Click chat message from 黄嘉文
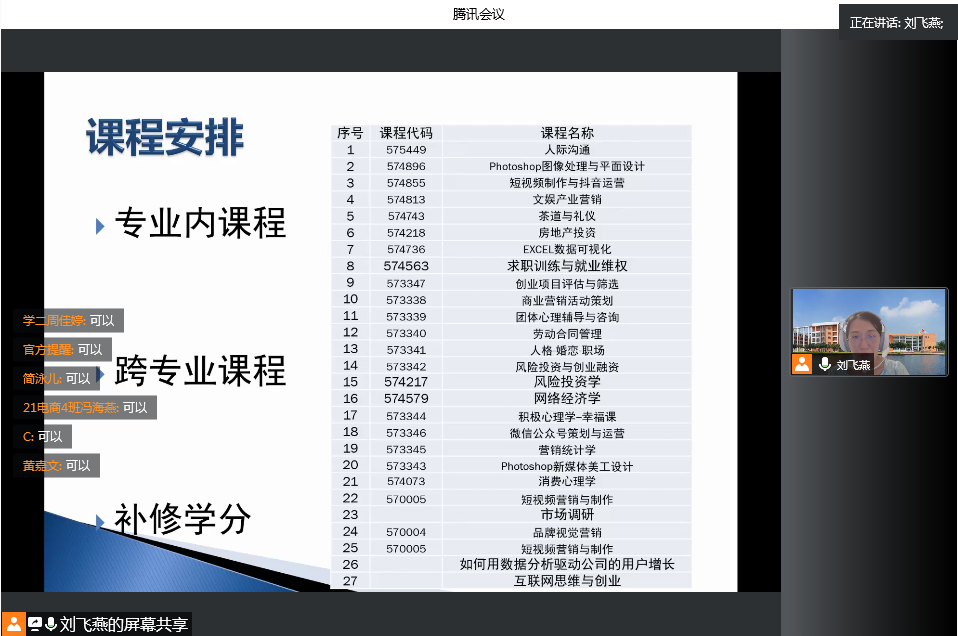958x636 pixels. pyautogui.click(x=57, y=465)
